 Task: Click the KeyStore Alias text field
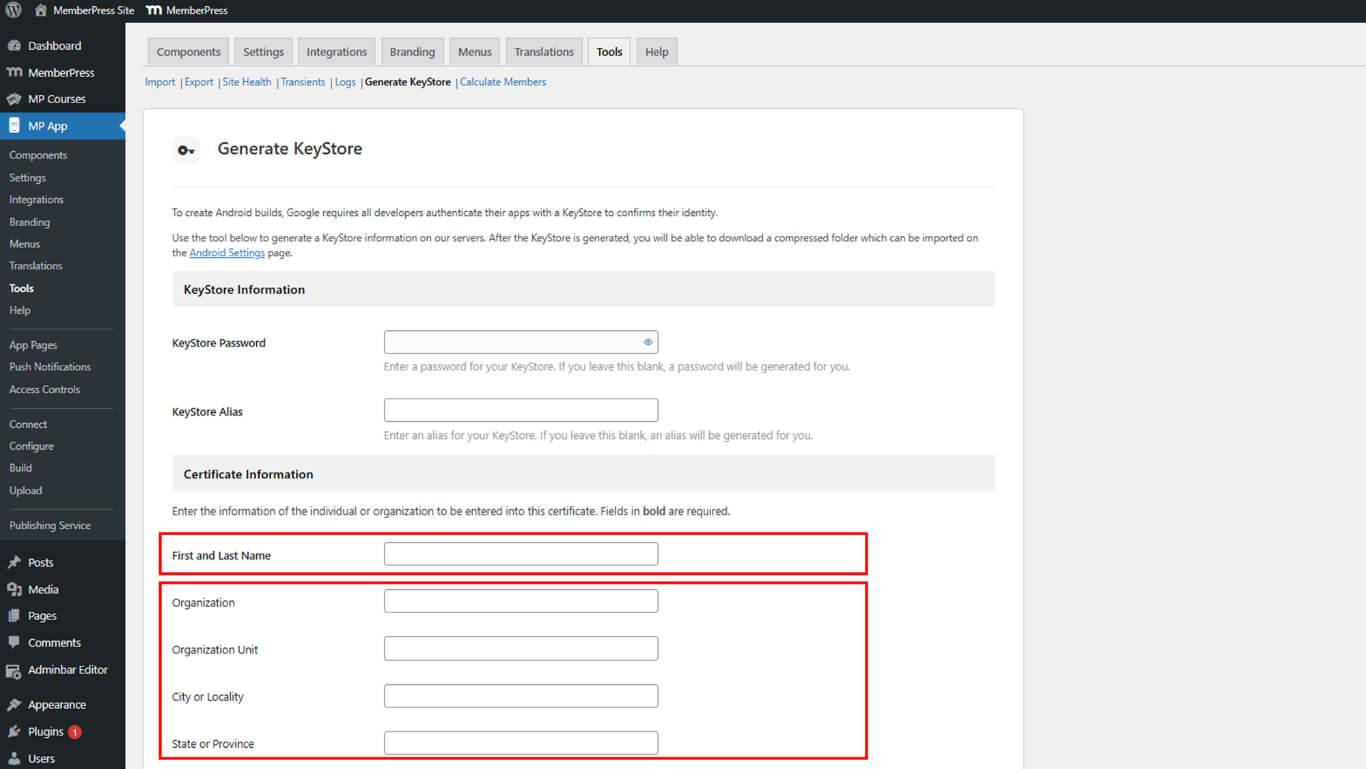(521, 410)
